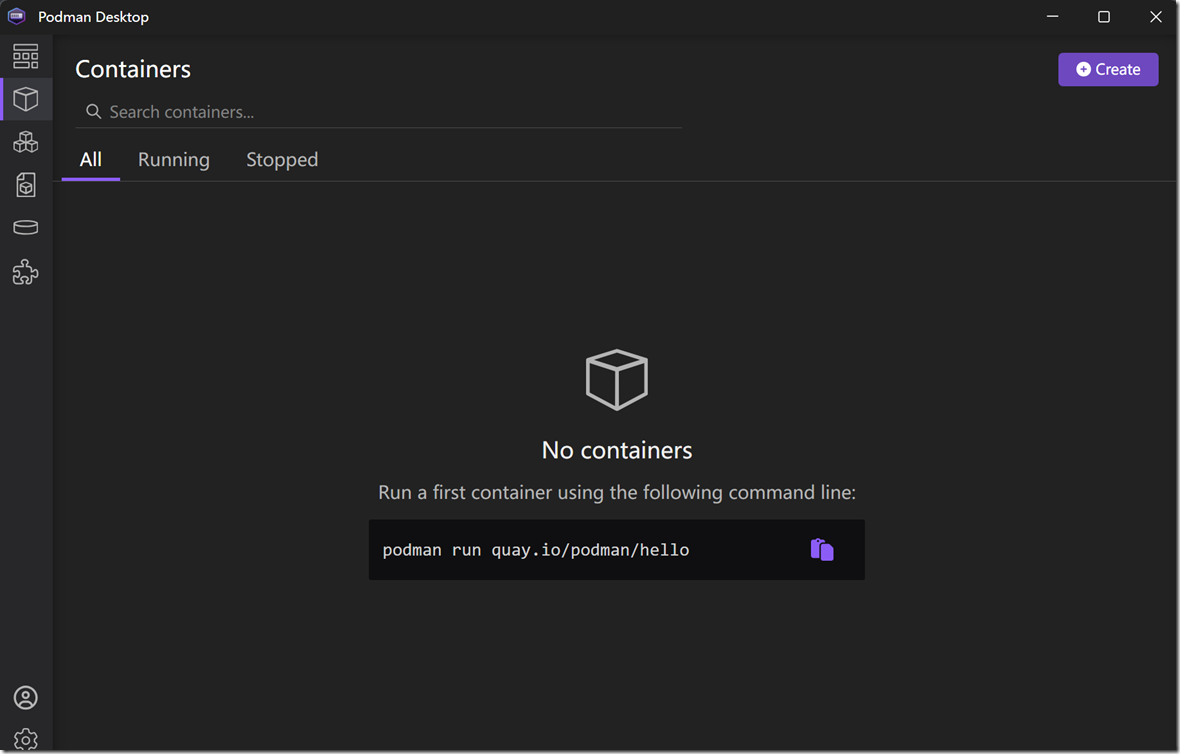Open the Dashboard view in sidebar
Screen dimensions: 1180x754
point(26,56)
